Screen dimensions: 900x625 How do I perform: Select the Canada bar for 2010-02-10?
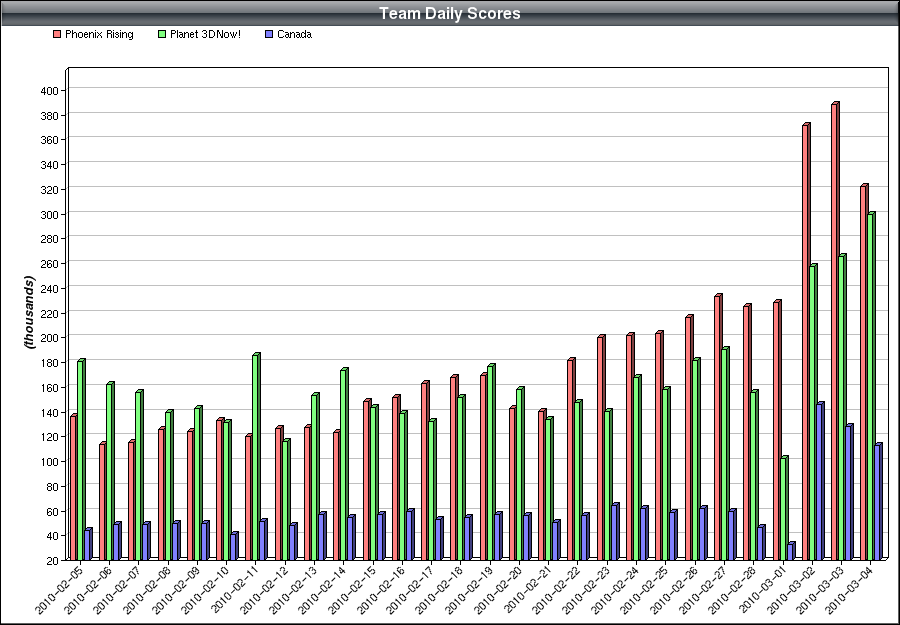pyautogui.click(x=234, y=547)
